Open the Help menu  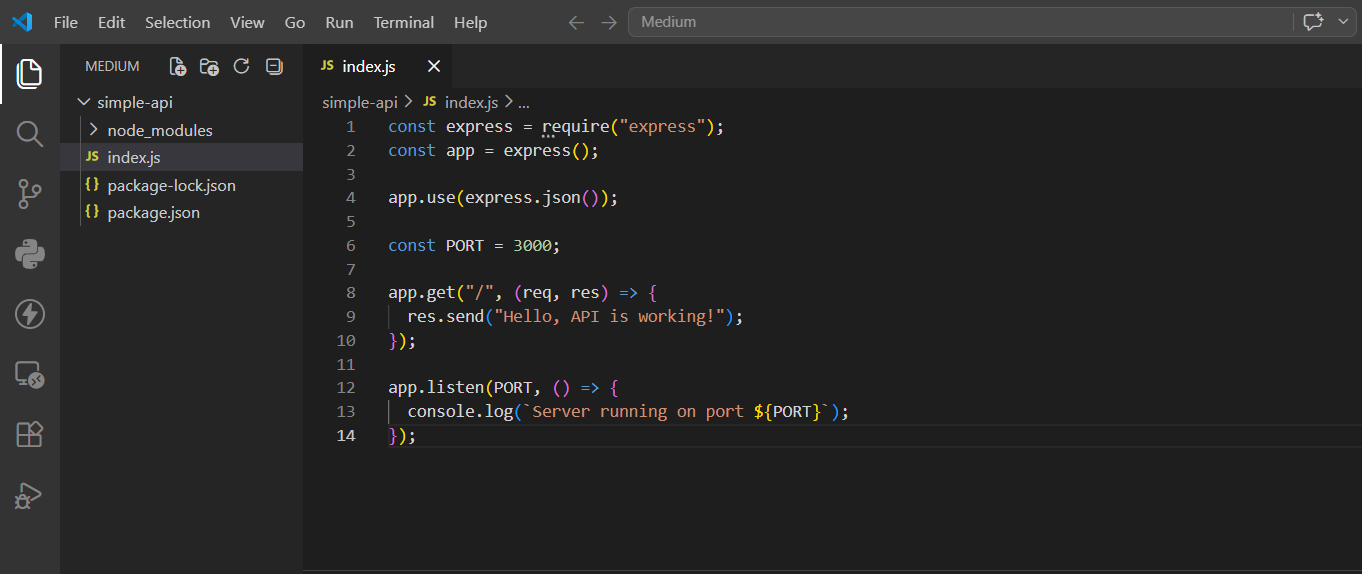click(471, 22)
